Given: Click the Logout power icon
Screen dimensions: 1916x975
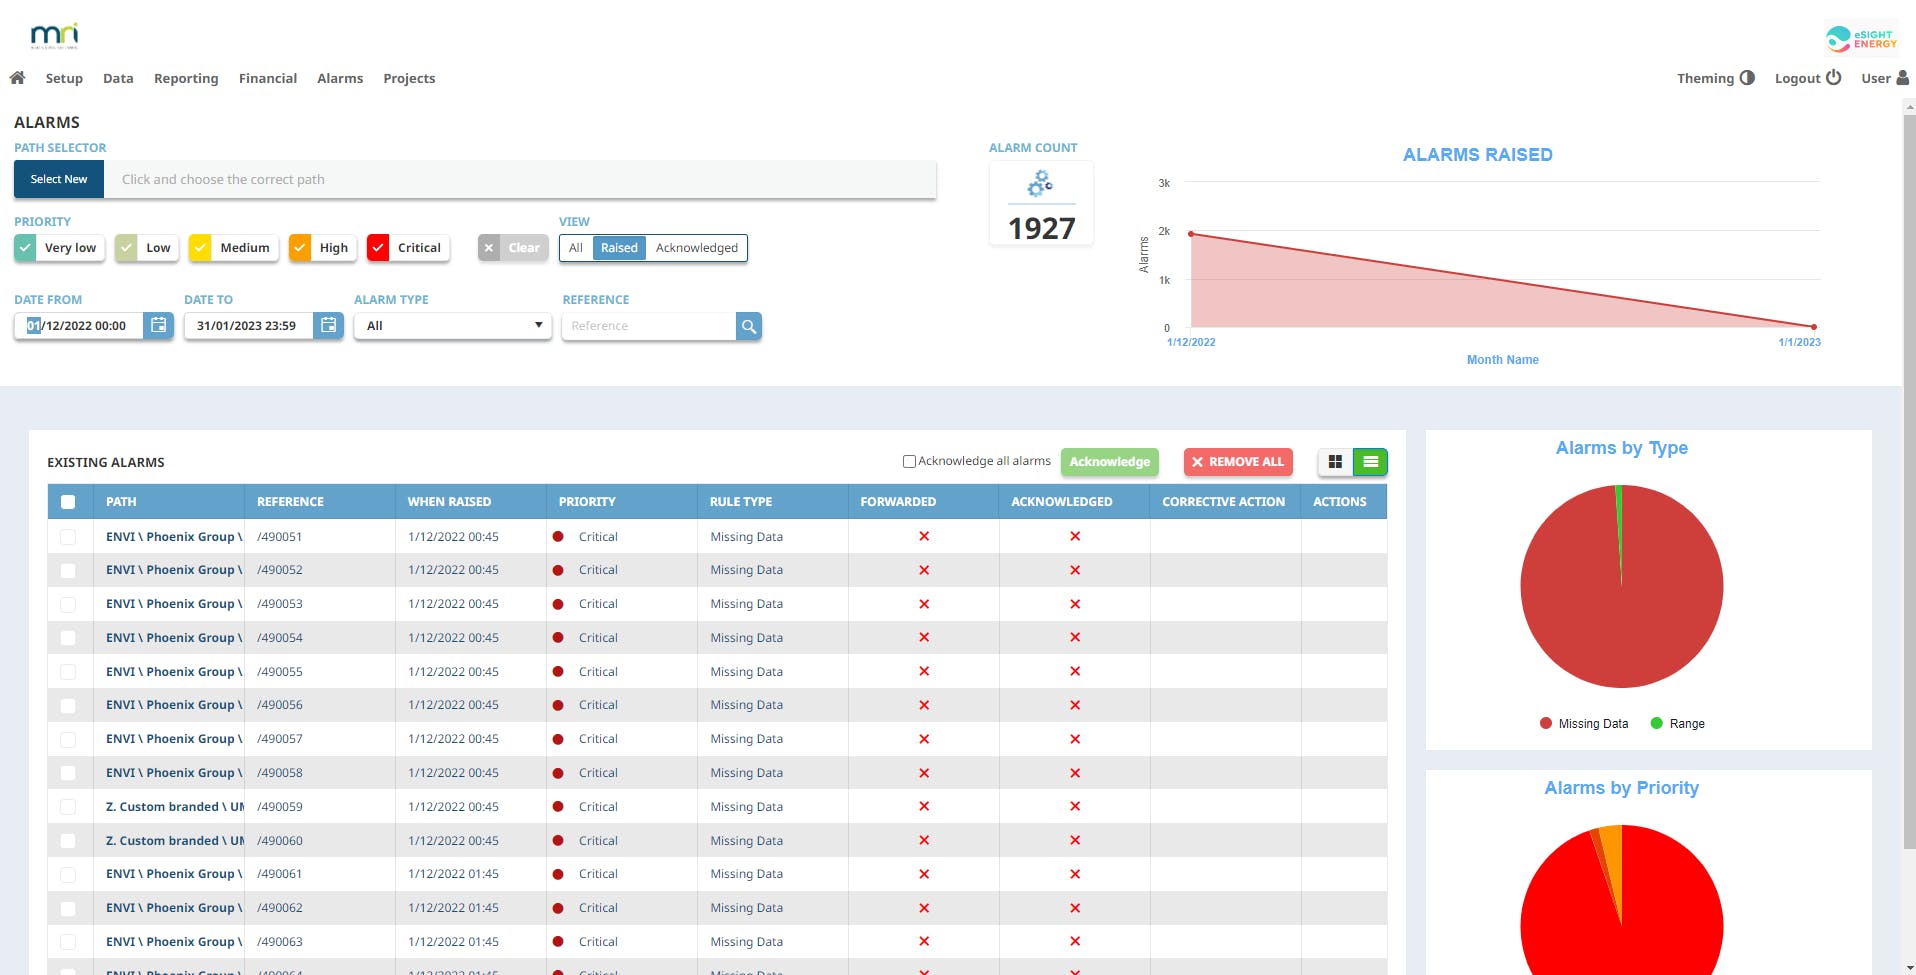Looking at the screenshot, I should coord(1835,77).
